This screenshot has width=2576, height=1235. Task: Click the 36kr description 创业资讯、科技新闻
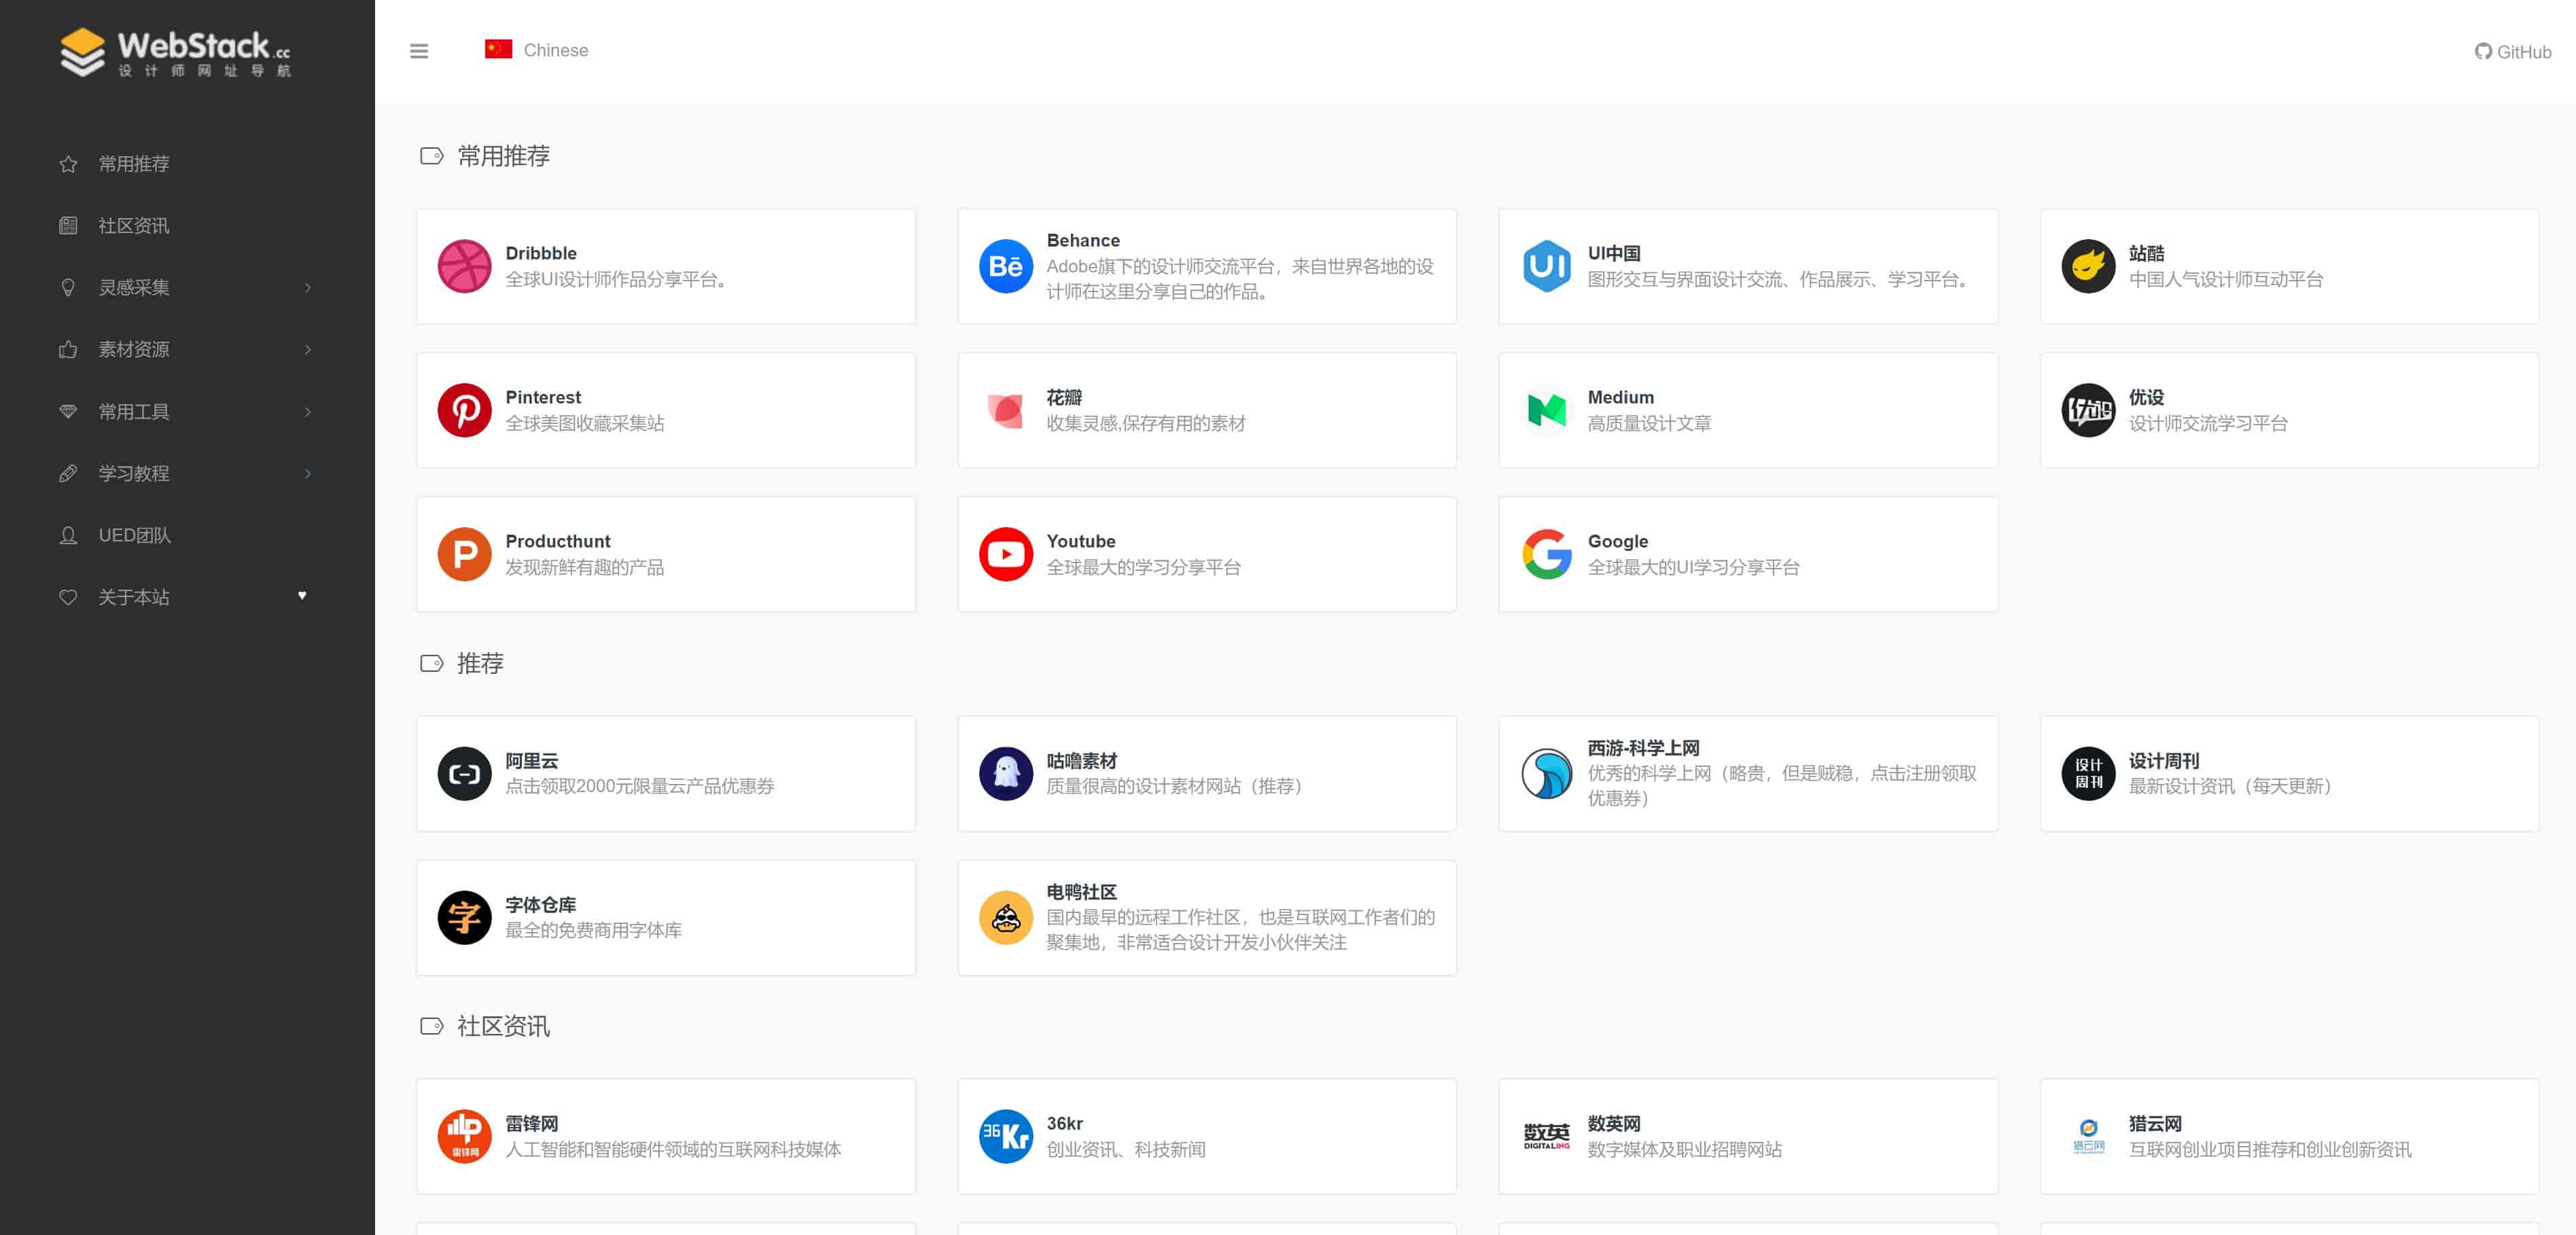(1126, 1150)
